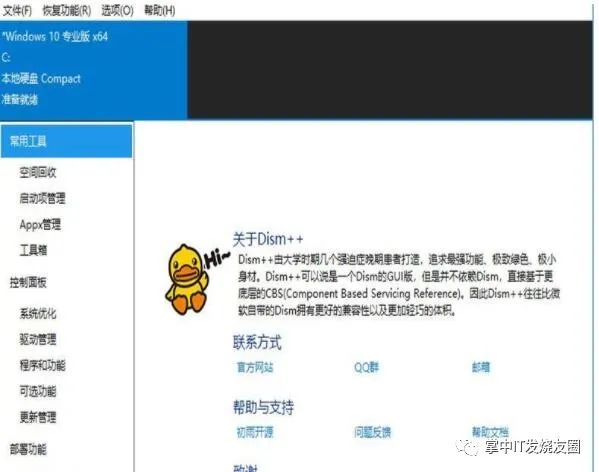Screen dimensions: 599x472
Task: Open the 问题反馈 link
Action: click(x=372, y=432)
